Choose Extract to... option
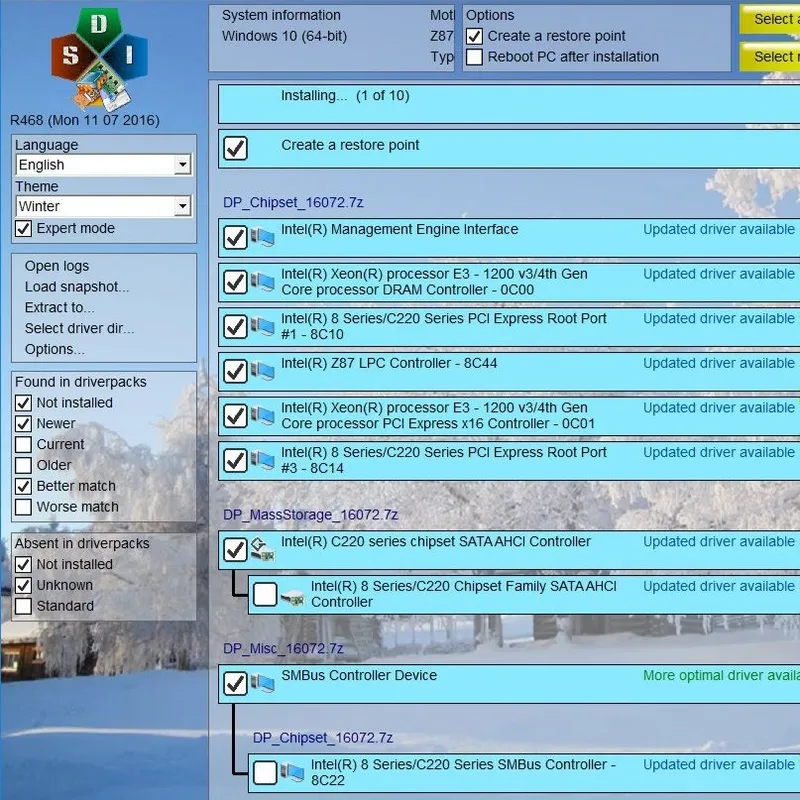Viewport: 800px width, 800px height. click(60, 308)
